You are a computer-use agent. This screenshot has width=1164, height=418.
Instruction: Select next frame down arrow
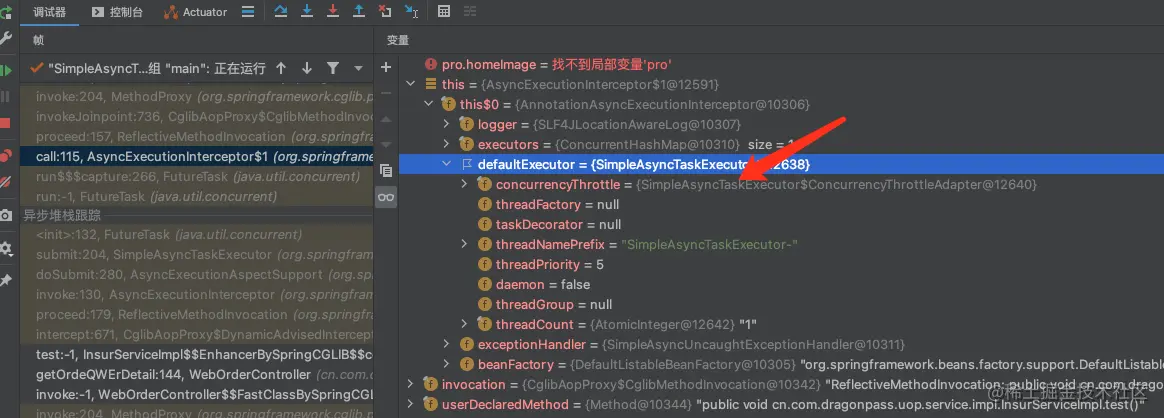[307, 68]
